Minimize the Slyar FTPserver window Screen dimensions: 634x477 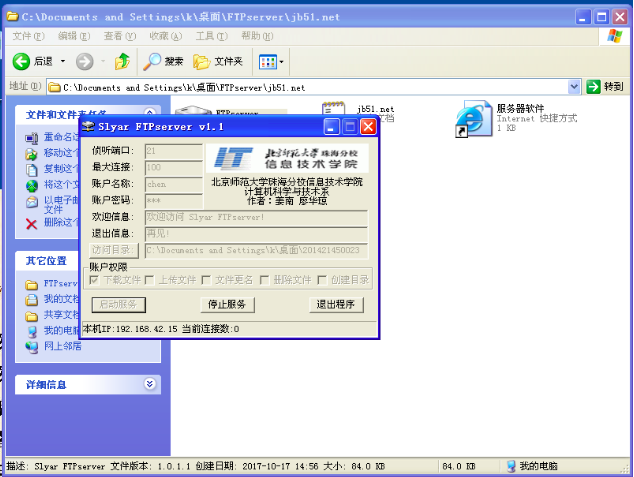click(x=332, y=127)
